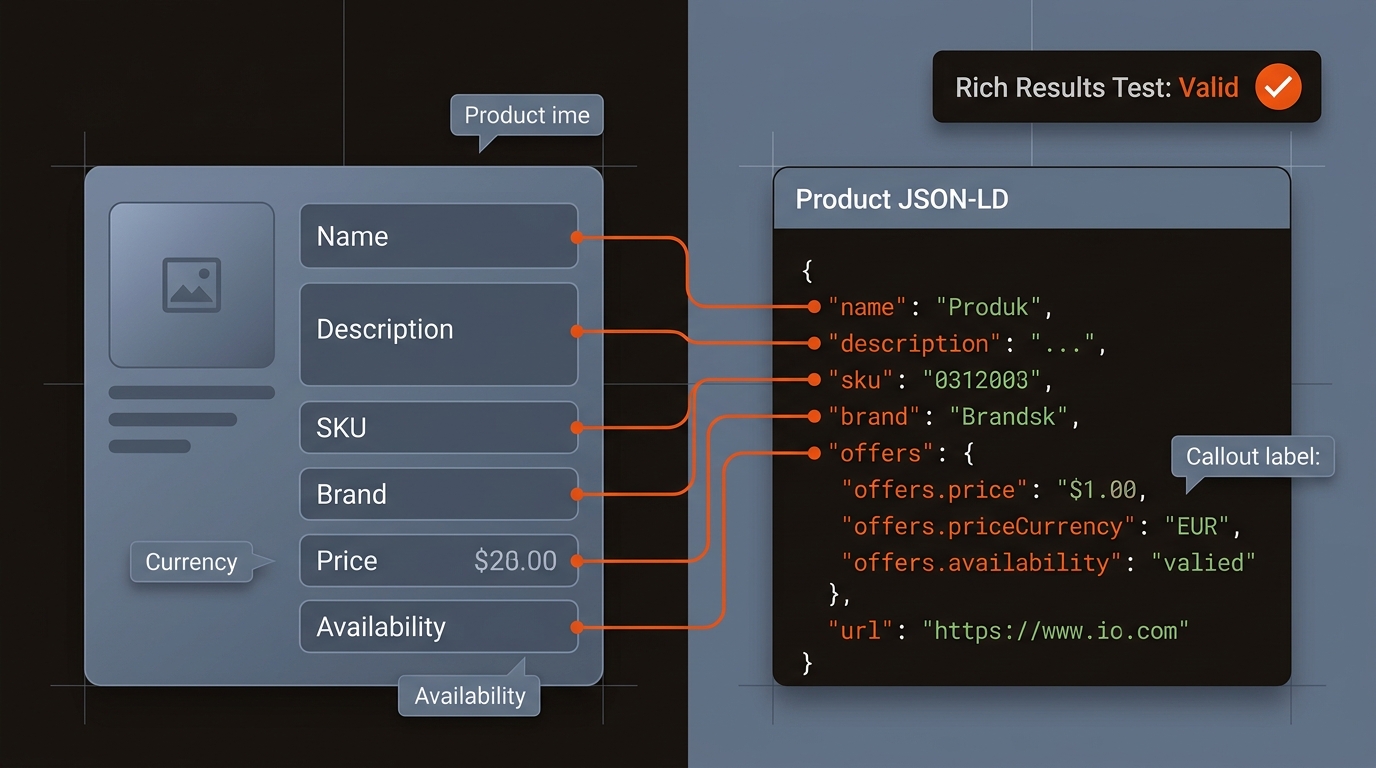Click the "valied" availability value
This screenshot has width=1376, height=768.
tap(1203, 563)
